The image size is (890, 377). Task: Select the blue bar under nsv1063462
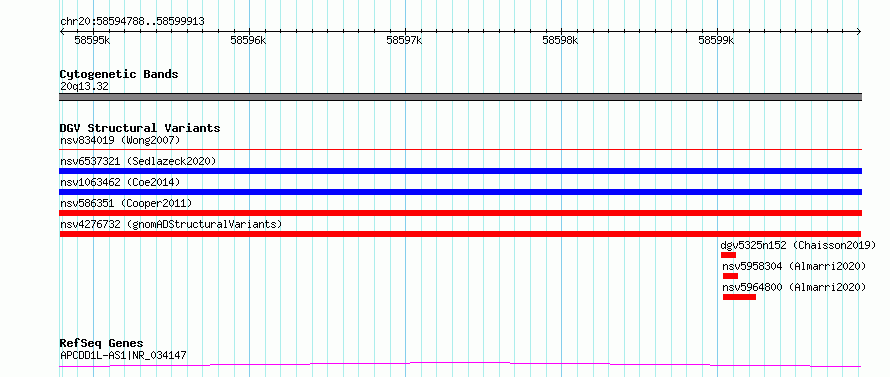tap(460, 192)
